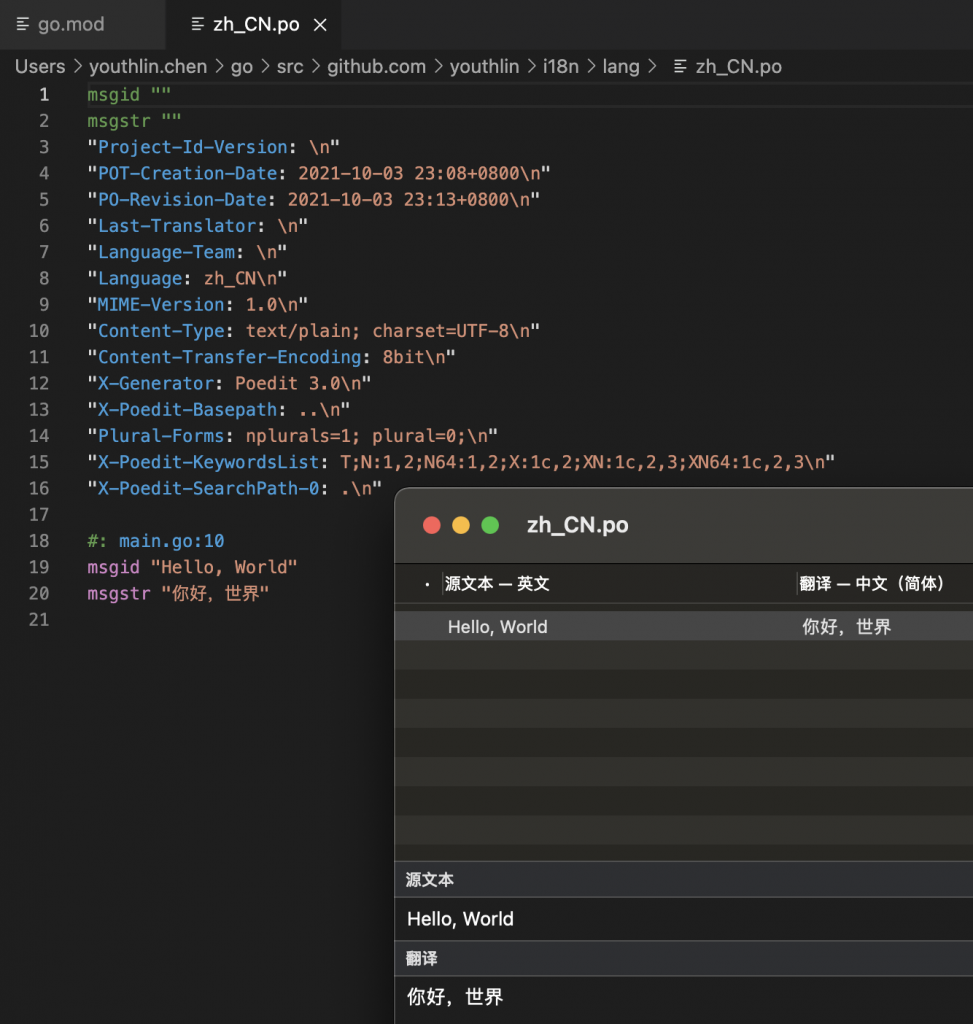Click the zh_CN.po tab file icon
This screenshot has height=1024, width=973.
197,25
